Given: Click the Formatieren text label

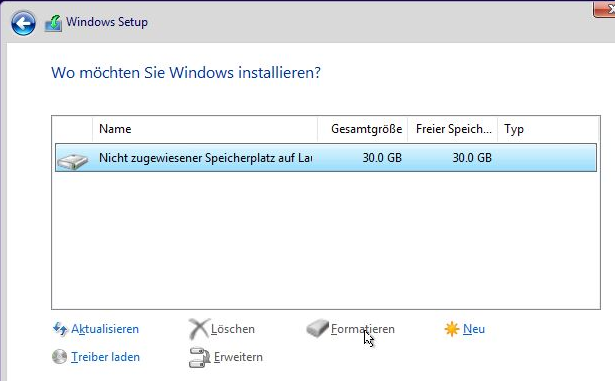Looking at the screenshot, I should [363, 329].
